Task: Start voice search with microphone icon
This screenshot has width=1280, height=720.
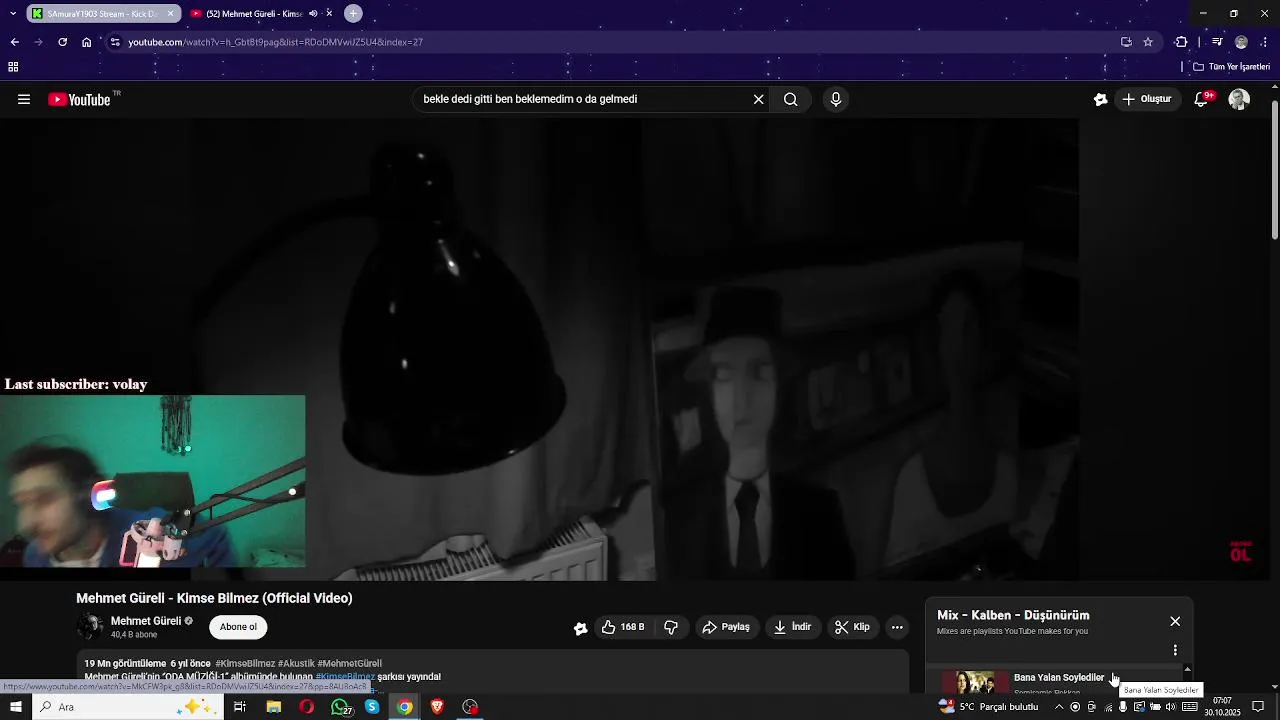Action: coord(836,99)
